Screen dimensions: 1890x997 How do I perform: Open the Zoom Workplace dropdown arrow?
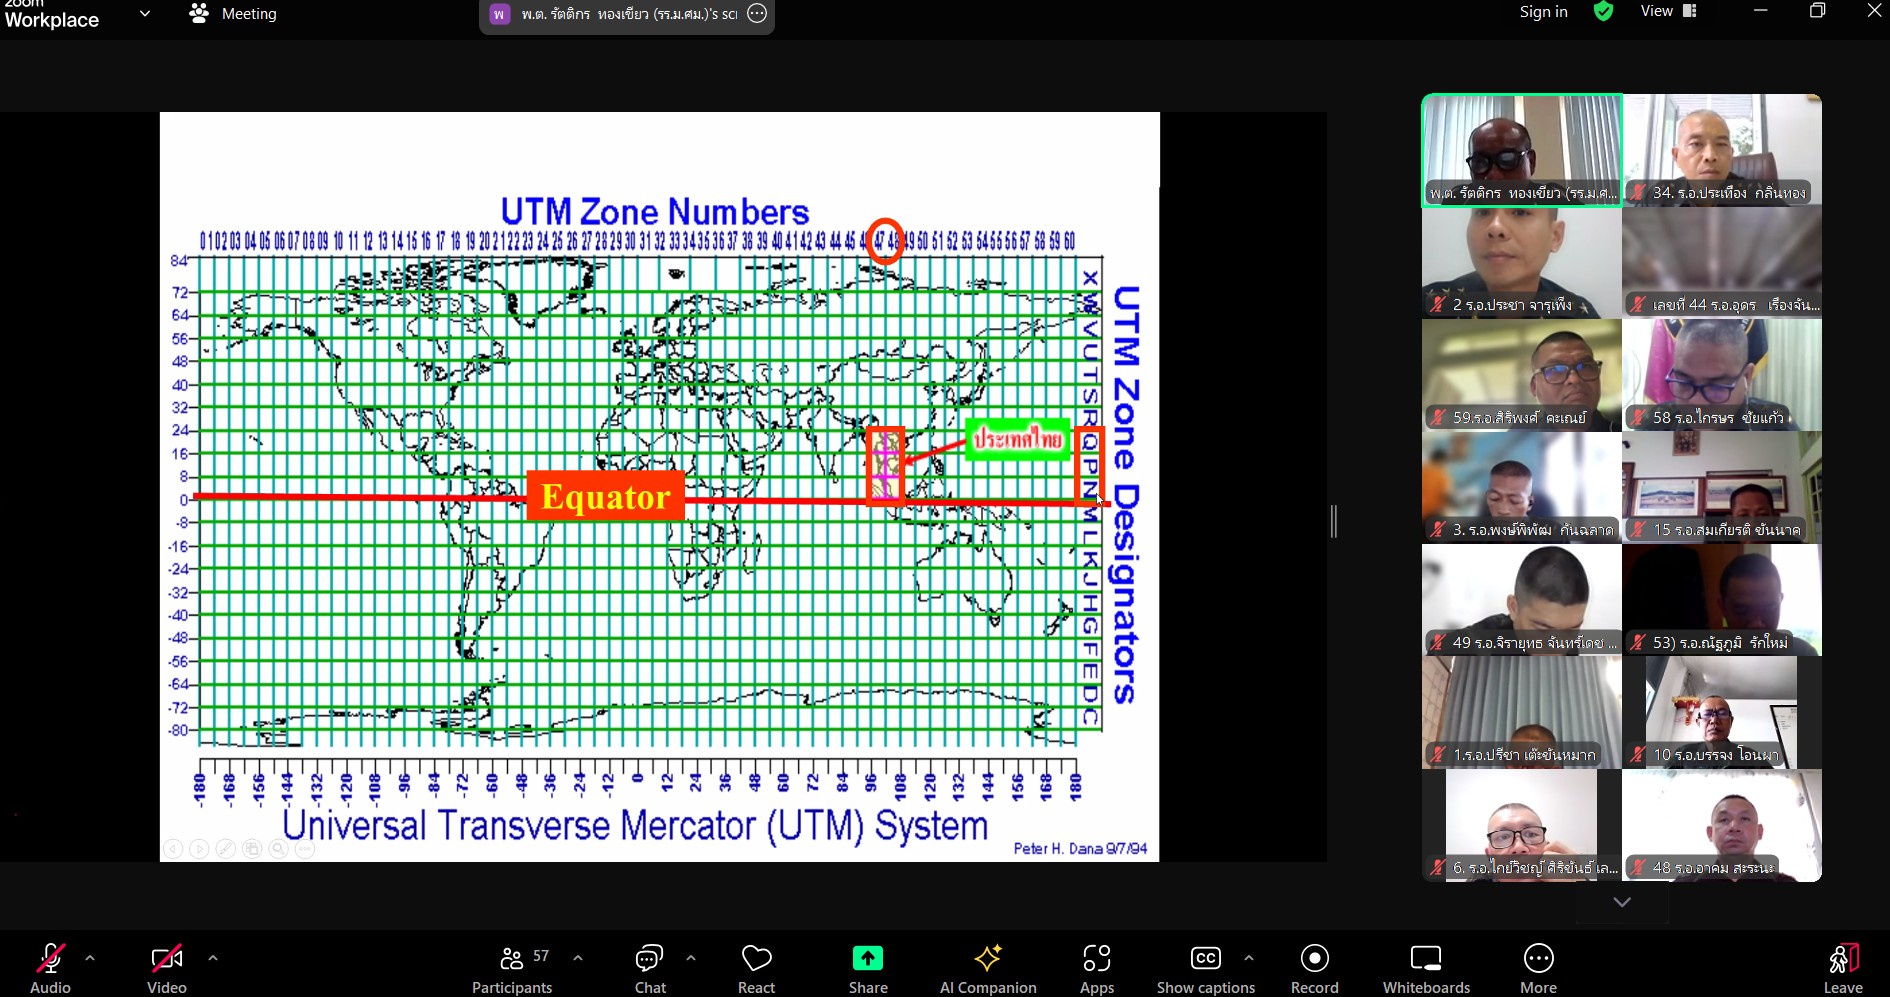145,14
